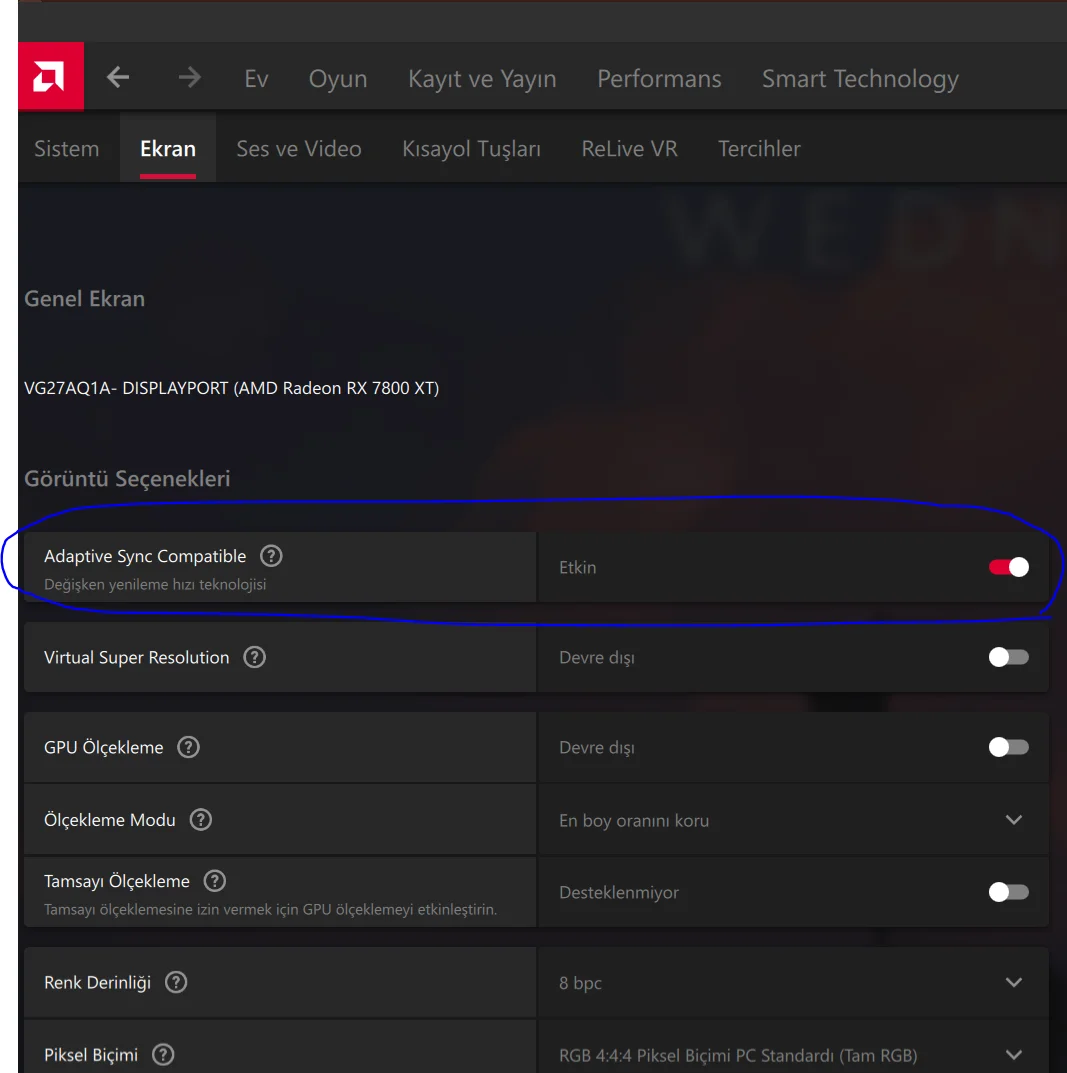Viewport: 1067px width, 1073px height.
Task: Expand the Ölçekleme Modu dropdown
Action: [1013, 820]
